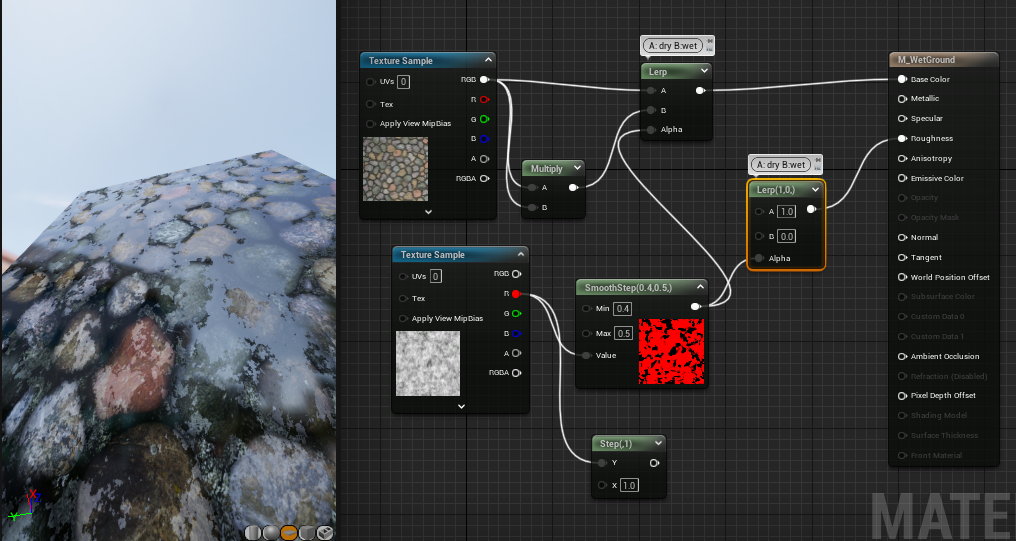The width and height of the screenshot is (1016, 541).
Task: Click the cobblestone texture thumbnail
Action: (x=395, y=168)
